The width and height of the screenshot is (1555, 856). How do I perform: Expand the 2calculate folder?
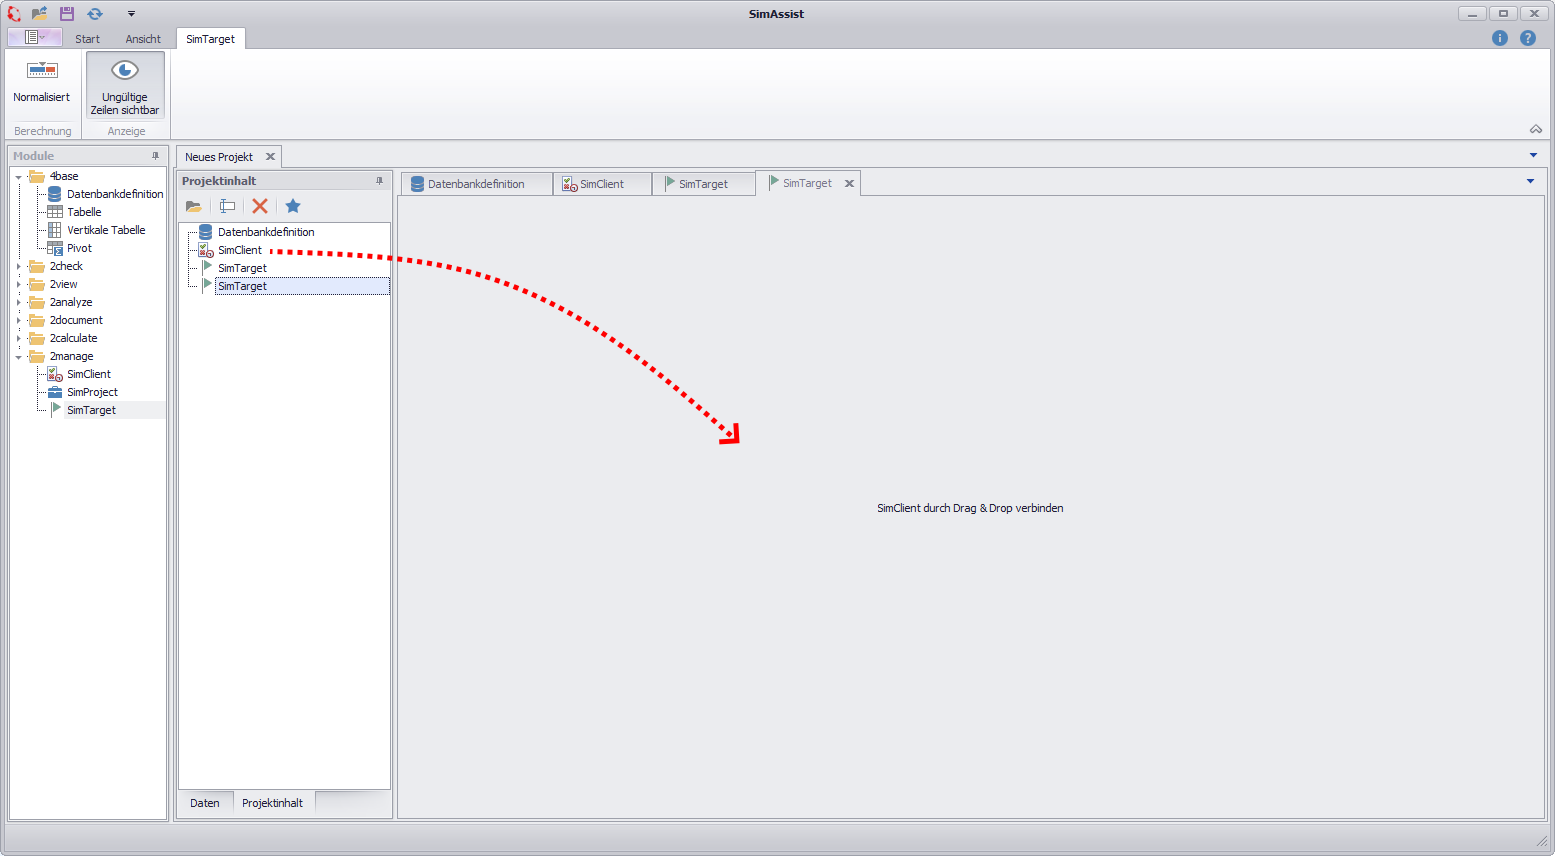[x=18, y=339]
